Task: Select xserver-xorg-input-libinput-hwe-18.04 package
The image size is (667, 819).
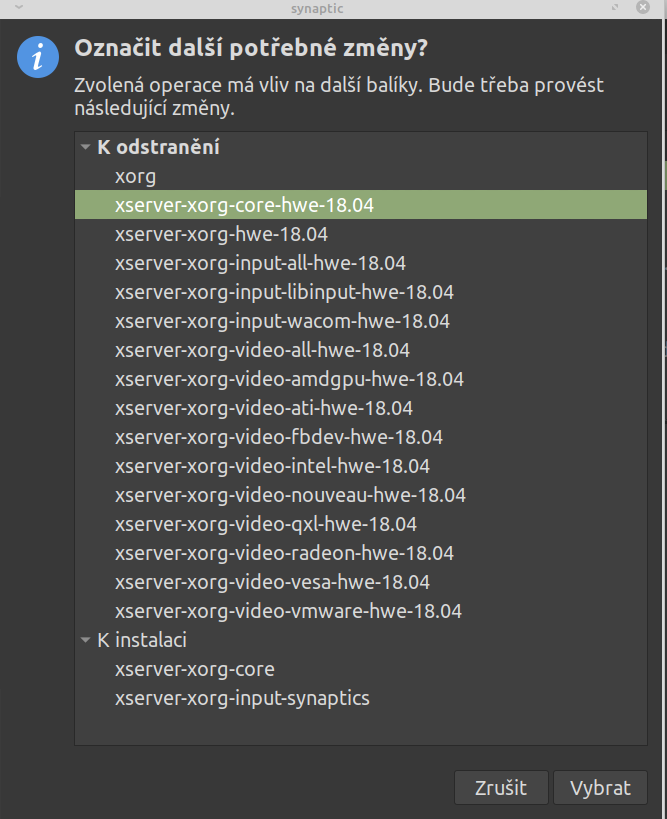Action: point(284,292)
